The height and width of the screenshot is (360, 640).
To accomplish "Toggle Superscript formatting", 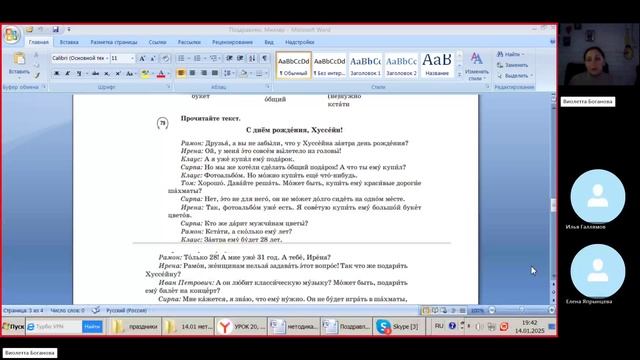I will pos(118,73).
